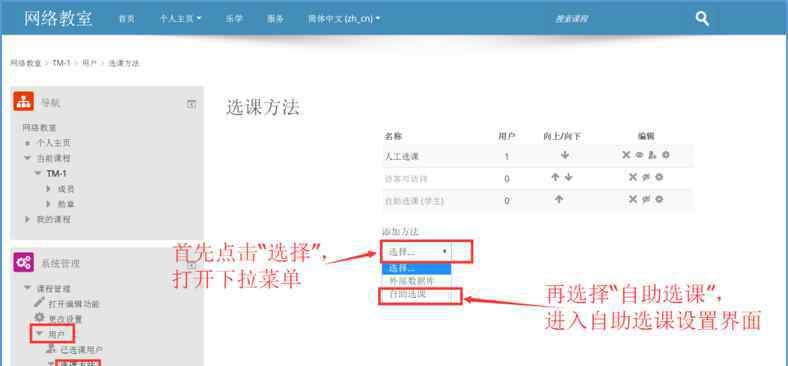Open 乐学 in the top navigation
The width and height of the screenshot is (788, 366).
tap(234, 19)
